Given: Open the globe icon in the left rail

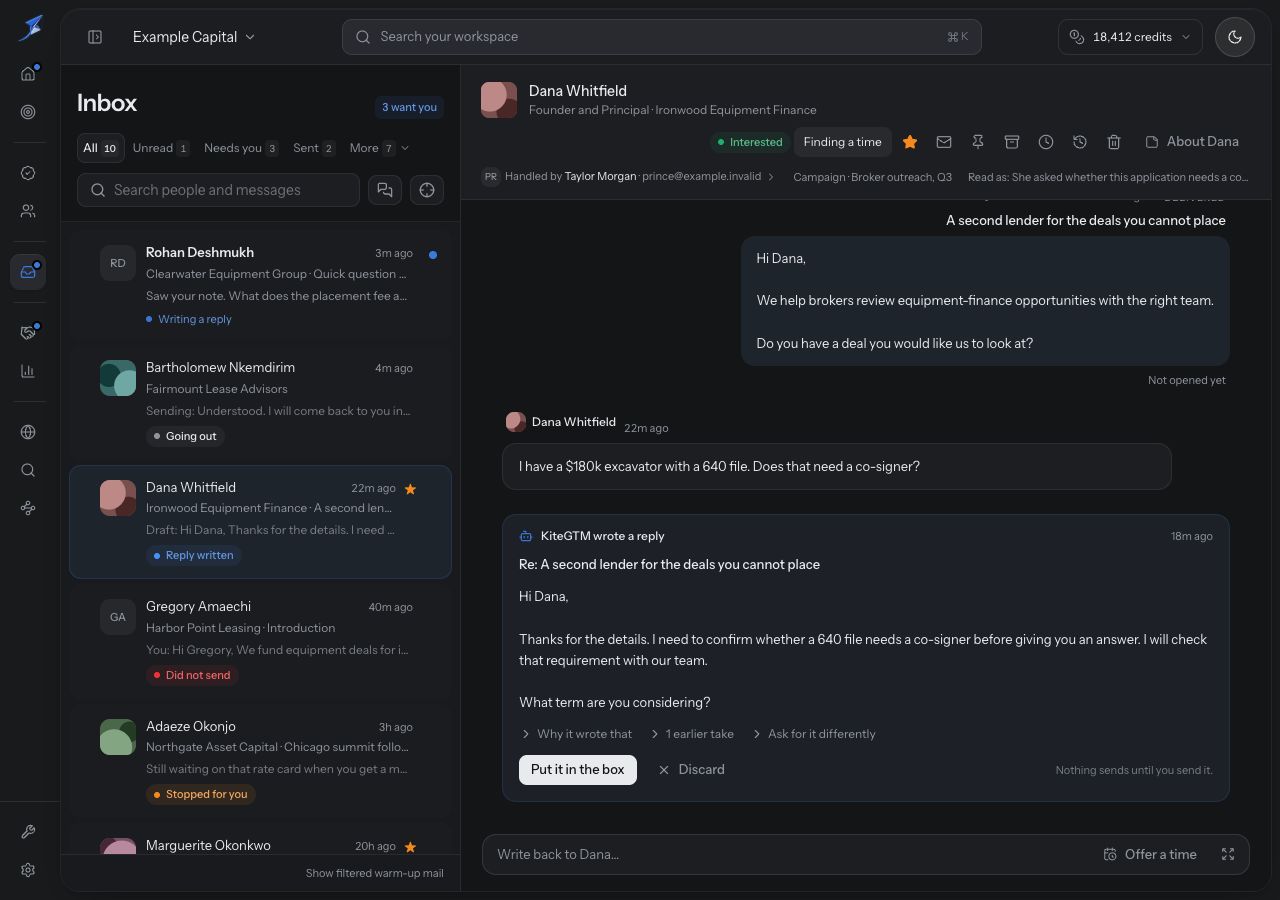Looking at the screenshot, I should [28, 432].
